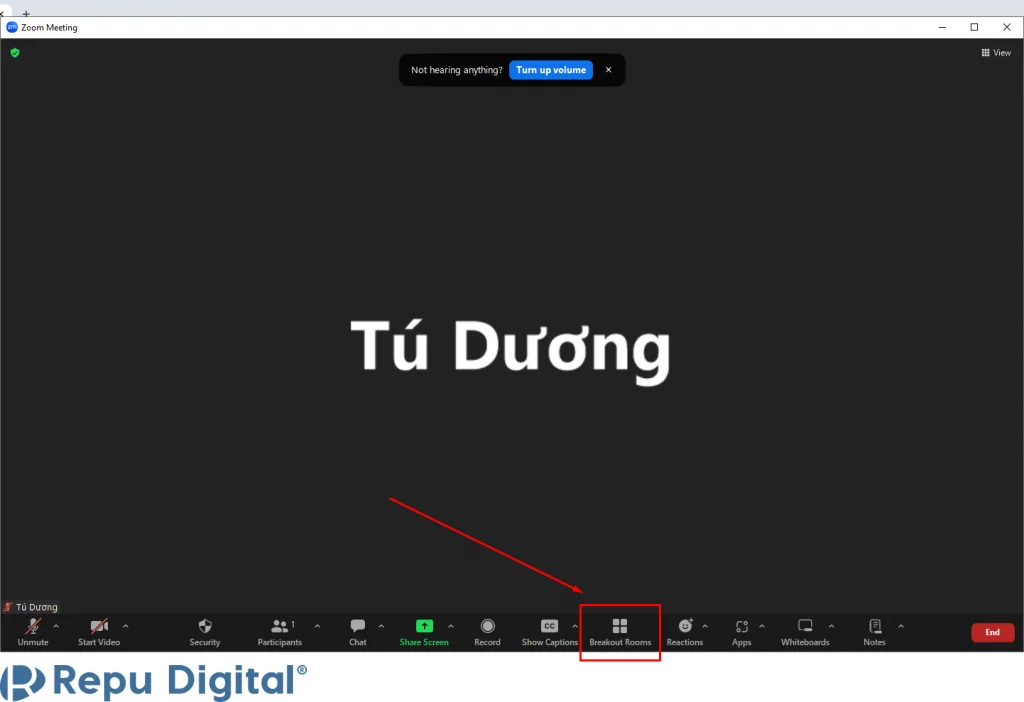Screen dimensions: 1024x702
Task: Expand arrow next to Participants
Action: point(317,626)
